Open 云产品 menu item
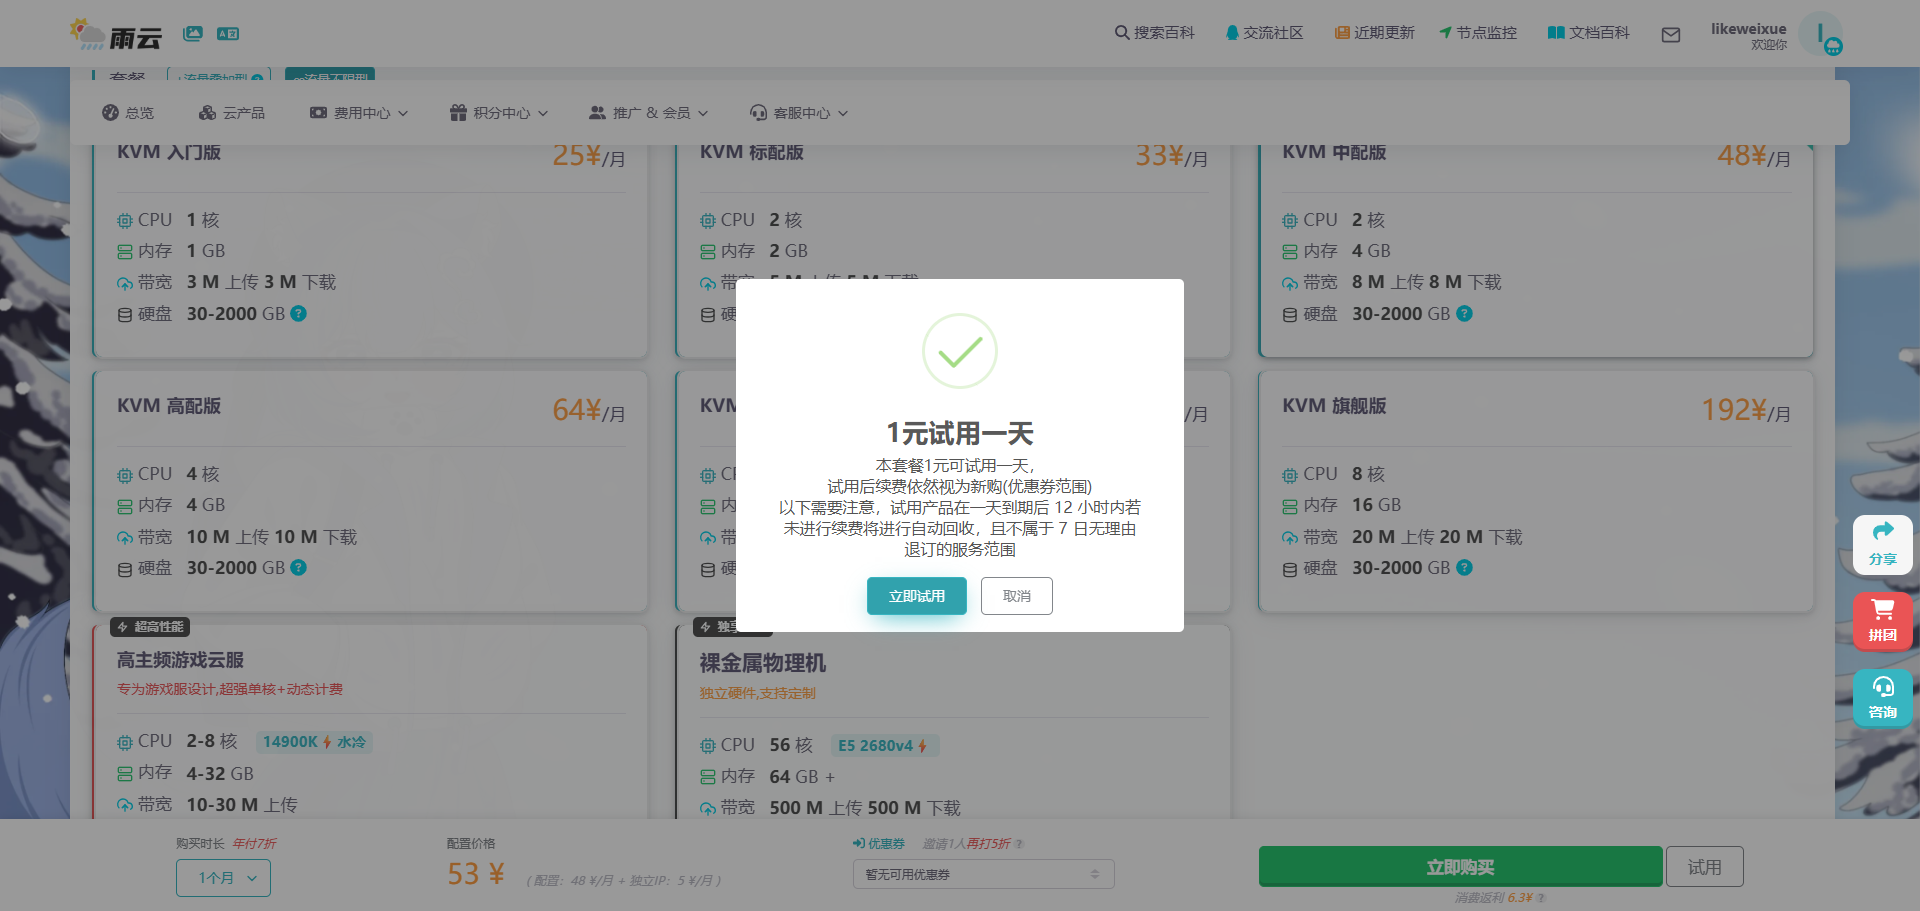Viewport: 1920px width, 911px height. tap(232, 113)
